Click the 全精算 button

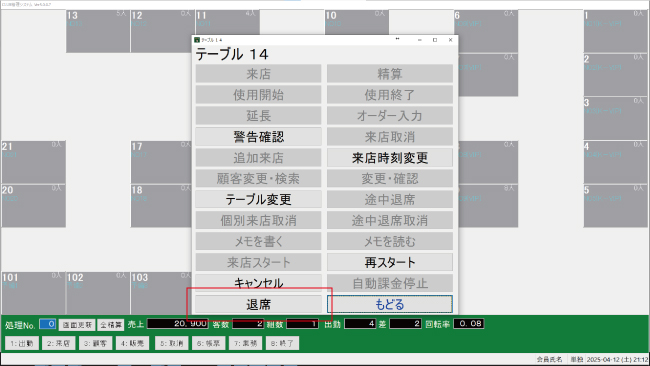pos(111,325)
